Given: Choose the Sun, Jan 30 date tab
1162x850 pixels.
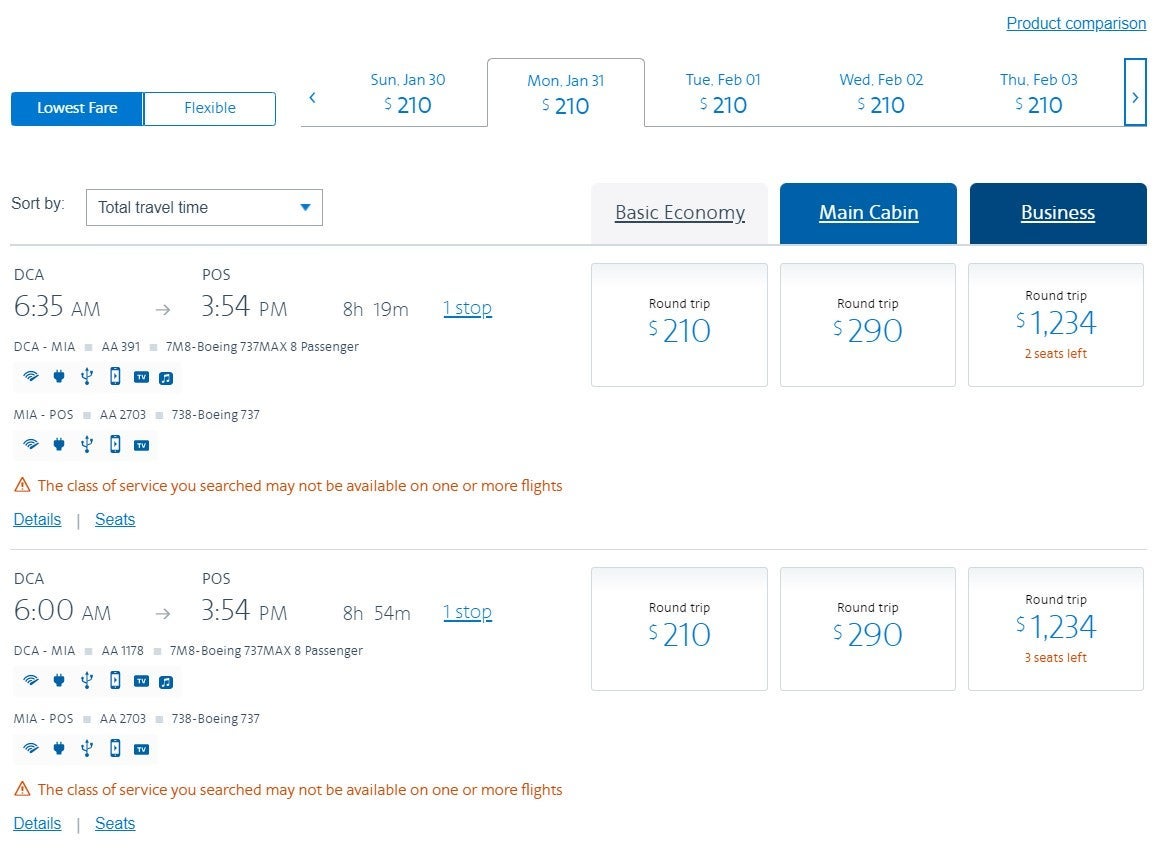Looking at the screenshot, I should pyautogui.click(x=408, y=93).
